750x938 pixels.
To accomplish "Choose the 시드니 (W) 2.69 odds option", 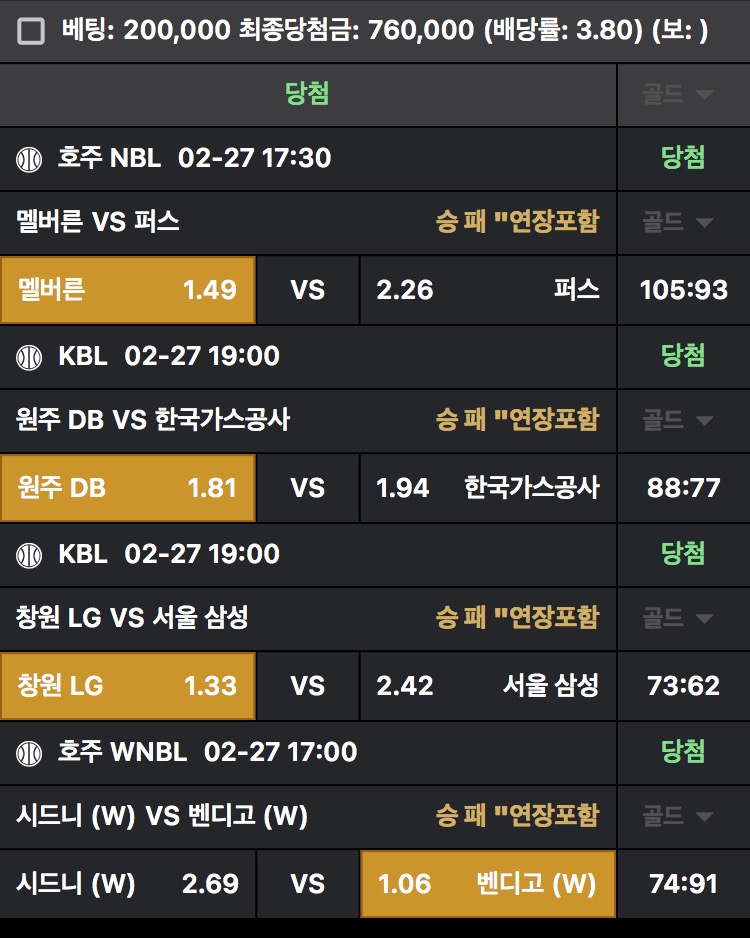I will coord(128,884).
